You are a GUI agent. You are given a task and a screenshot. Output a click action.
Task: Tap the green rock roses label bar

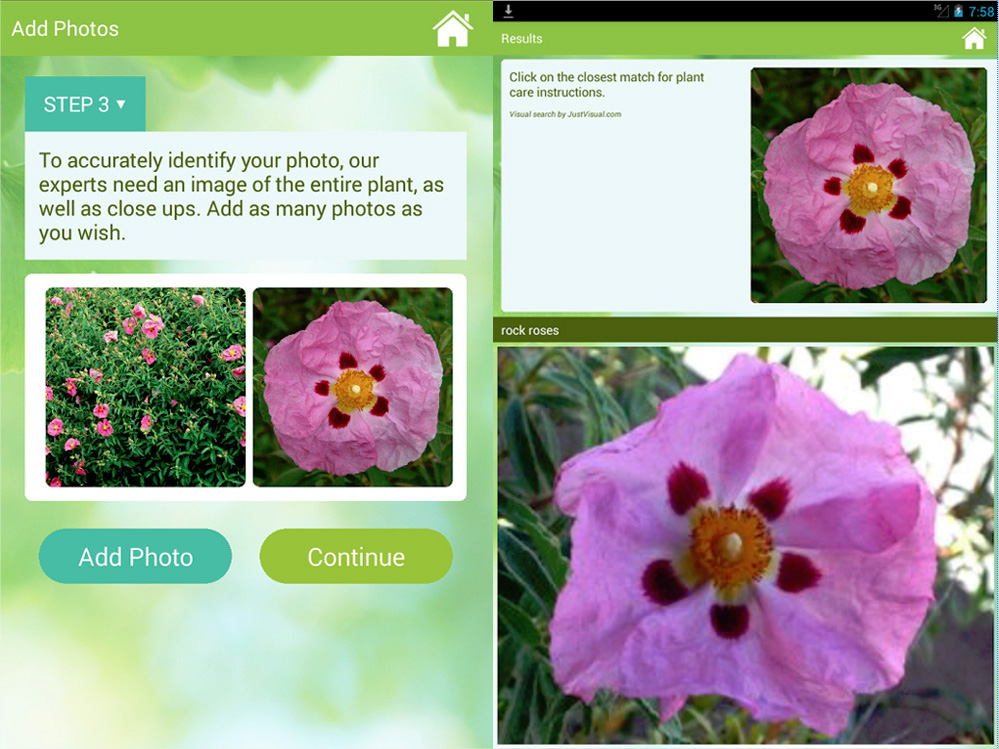pos(744,330)
